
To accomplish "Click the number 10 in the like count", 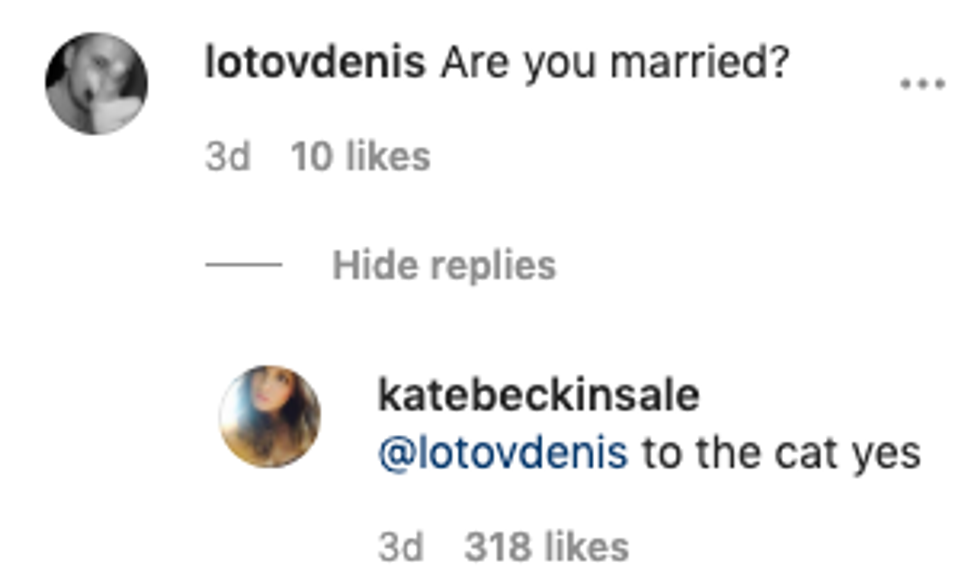I will point(309,156).
